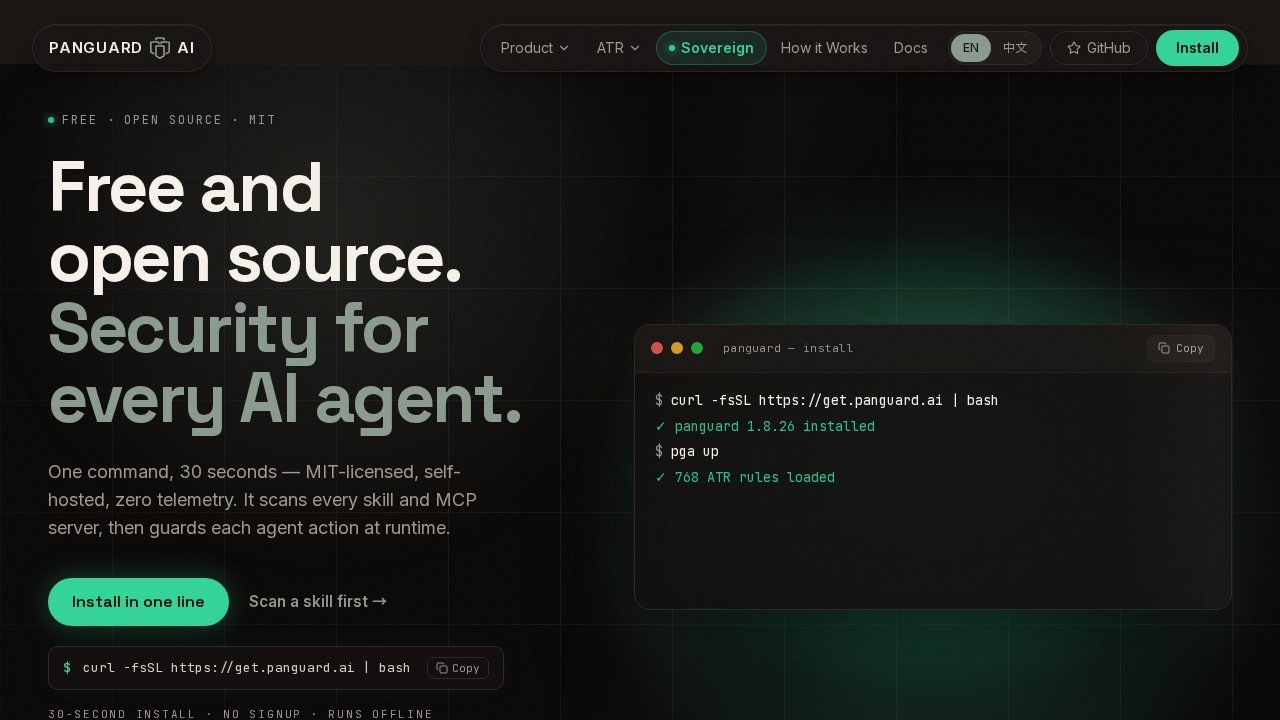
Task: Click terminal curl command line
Action: 826,400
